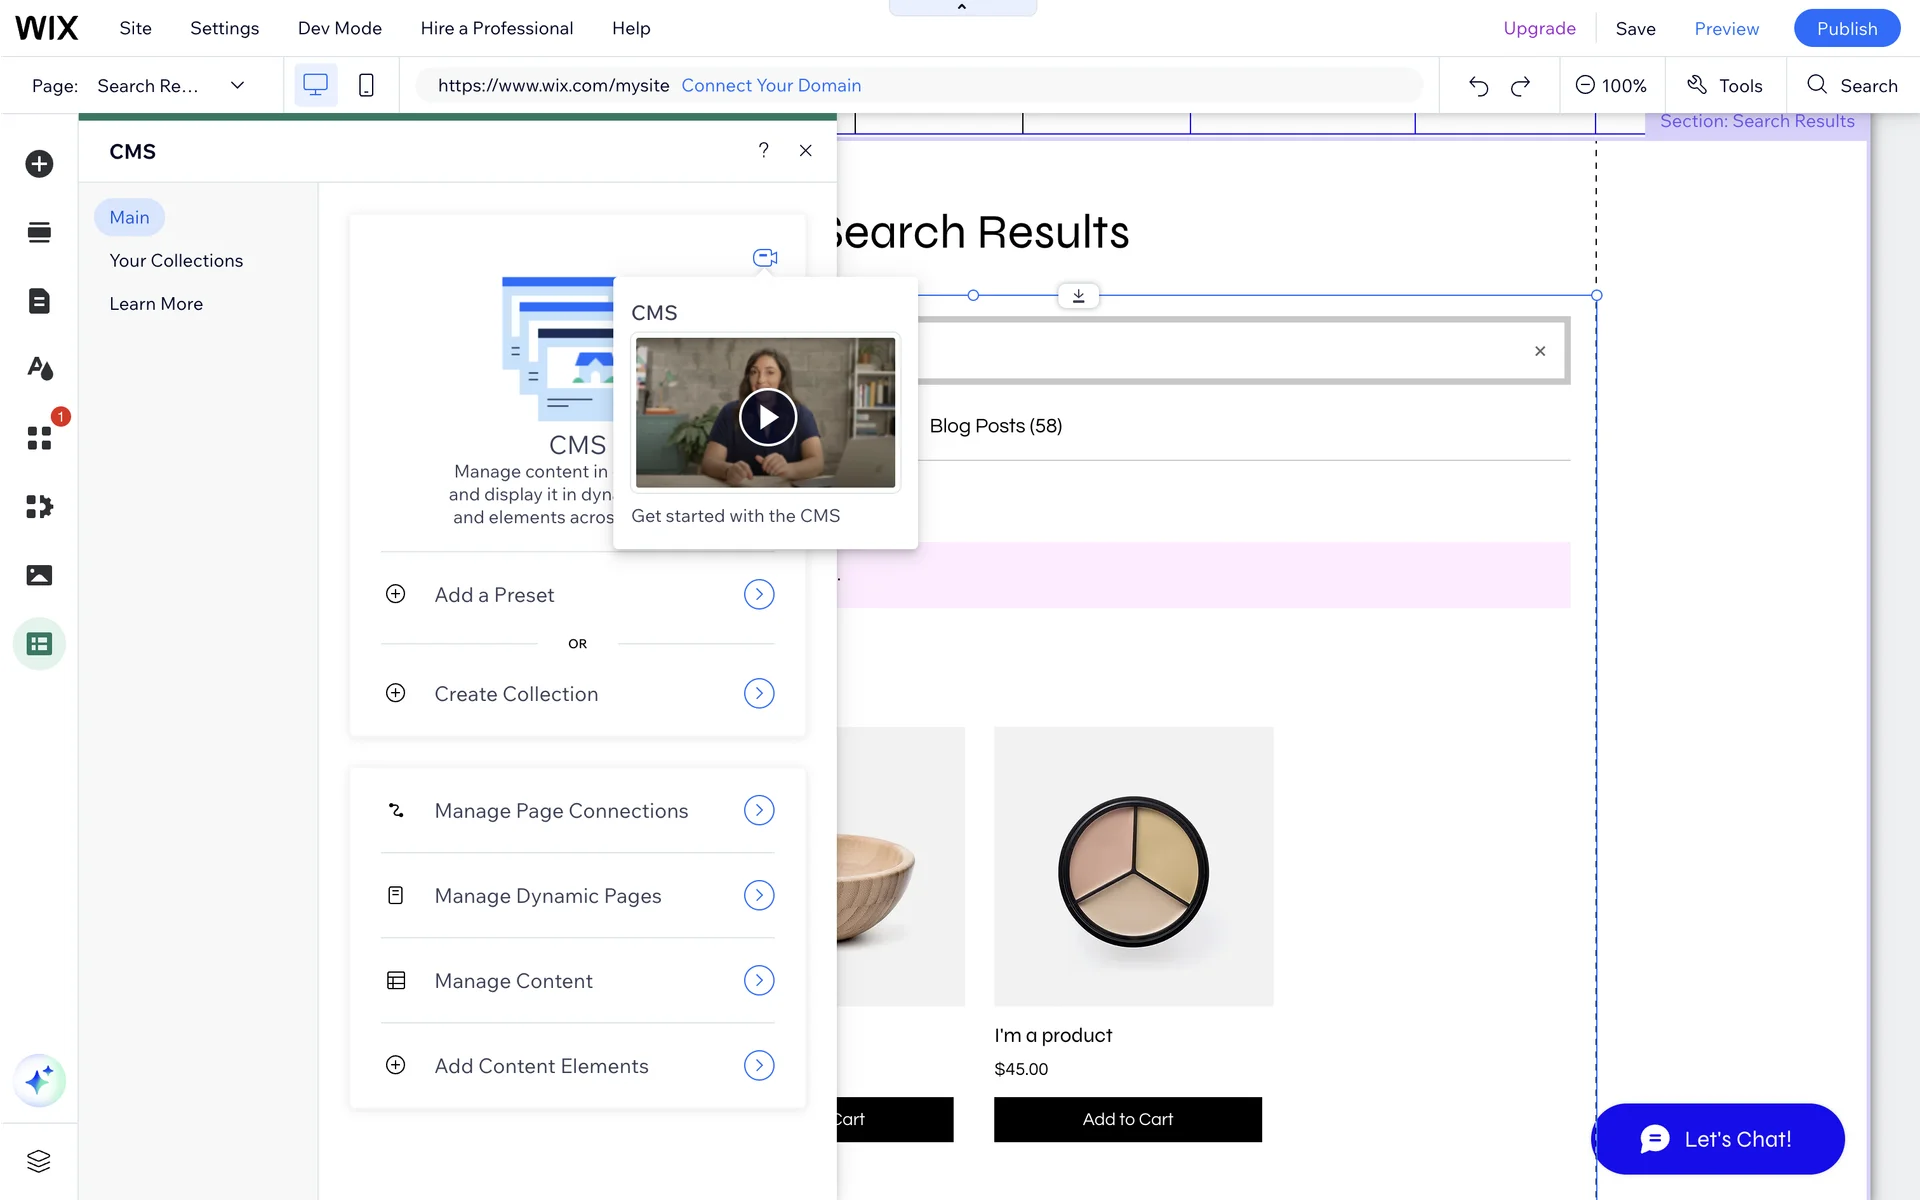The width and height of the screenshot is (1920, 1200).
Task: Switch to desktop view
Action: click(x=315, y=86)
